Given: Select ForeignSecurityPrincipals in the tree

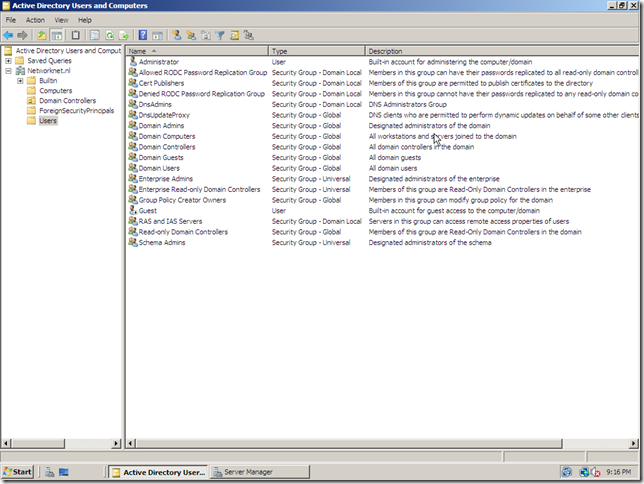Looking at the screenshot, I should point(76,111).
